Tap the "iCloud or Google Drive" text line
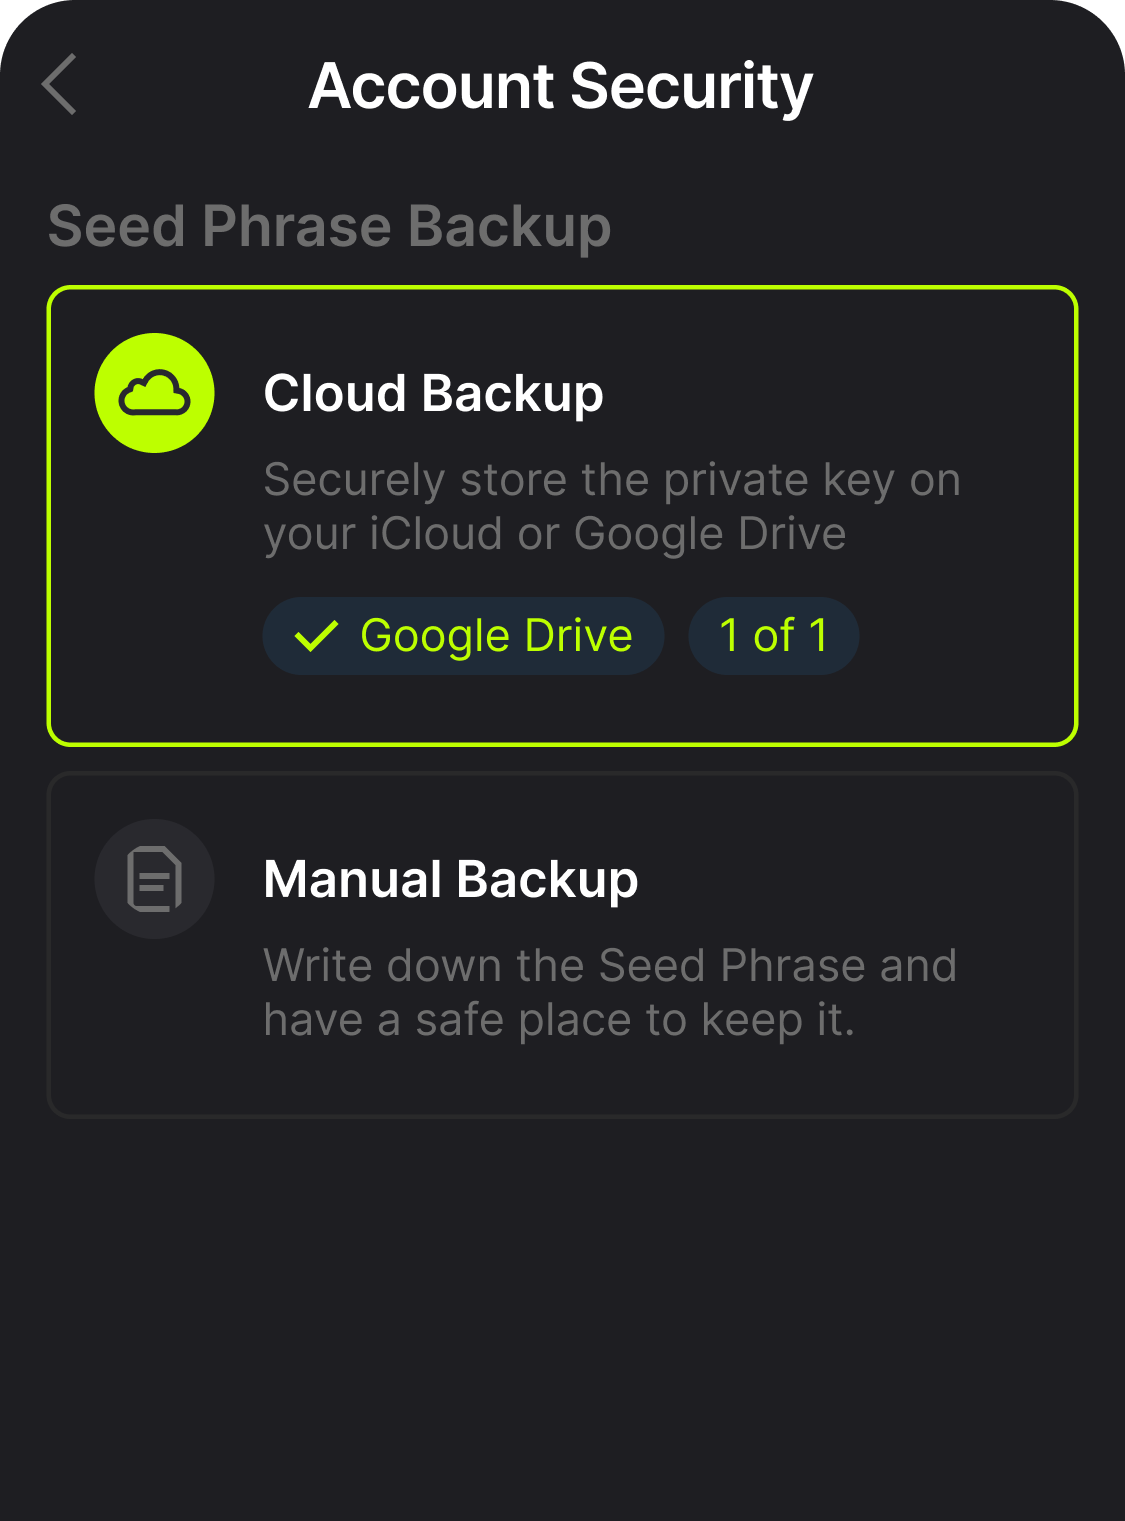Viewport: 1125px width, 1521px height. (x=555, y=534)
